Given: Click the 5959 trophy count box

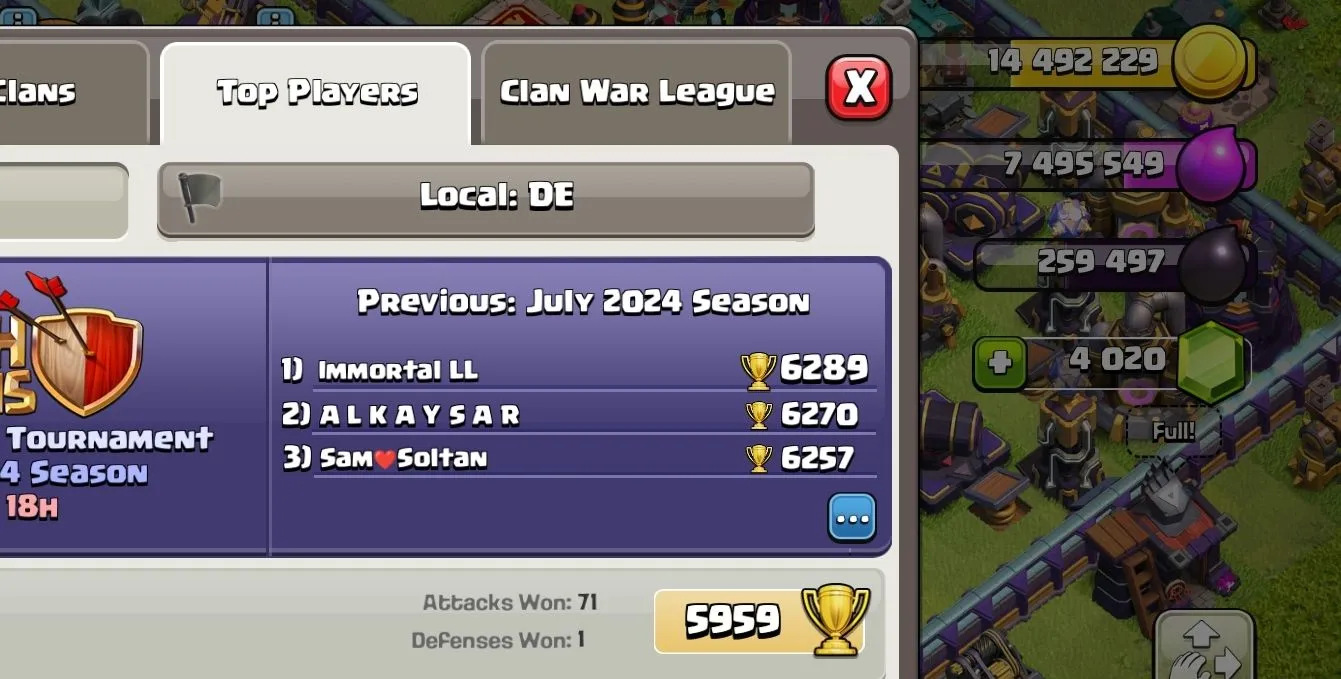Looking at the screenshot, I should [x=760, y=621].
